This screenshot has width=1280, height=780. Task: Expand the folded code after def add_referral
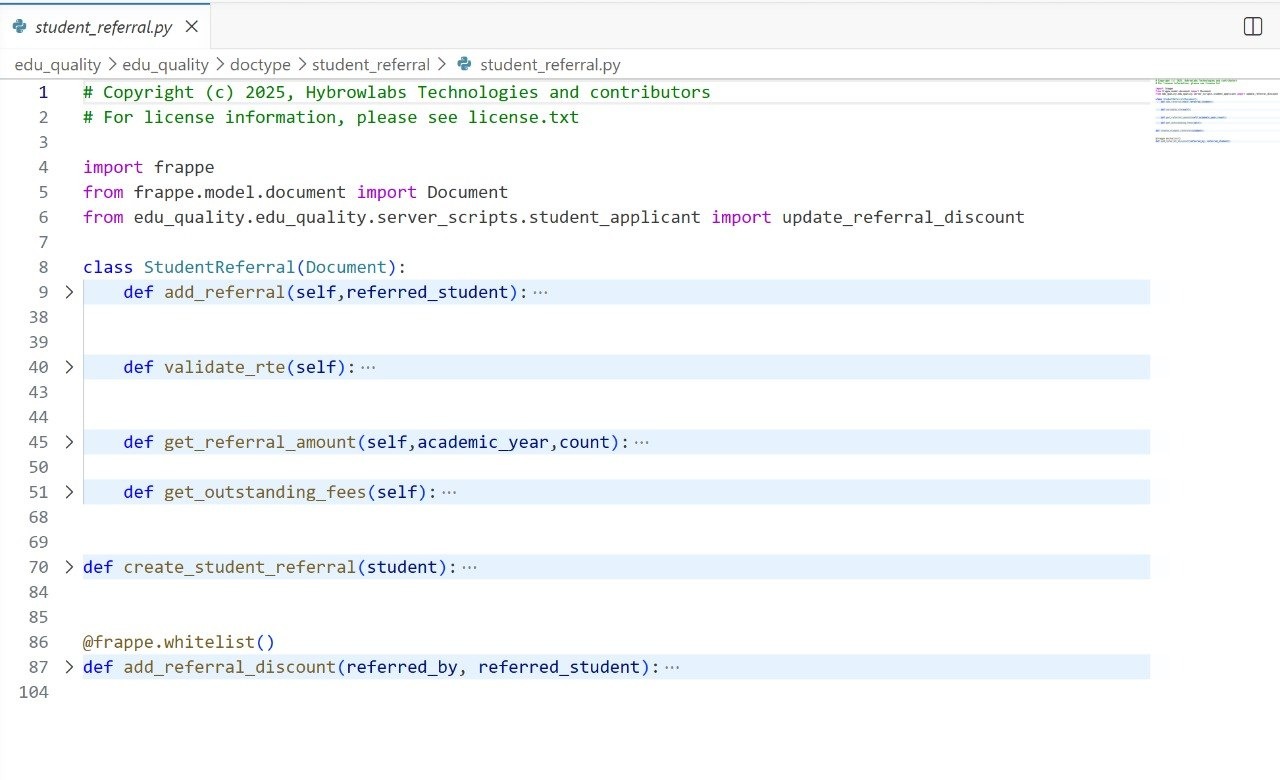540,291
